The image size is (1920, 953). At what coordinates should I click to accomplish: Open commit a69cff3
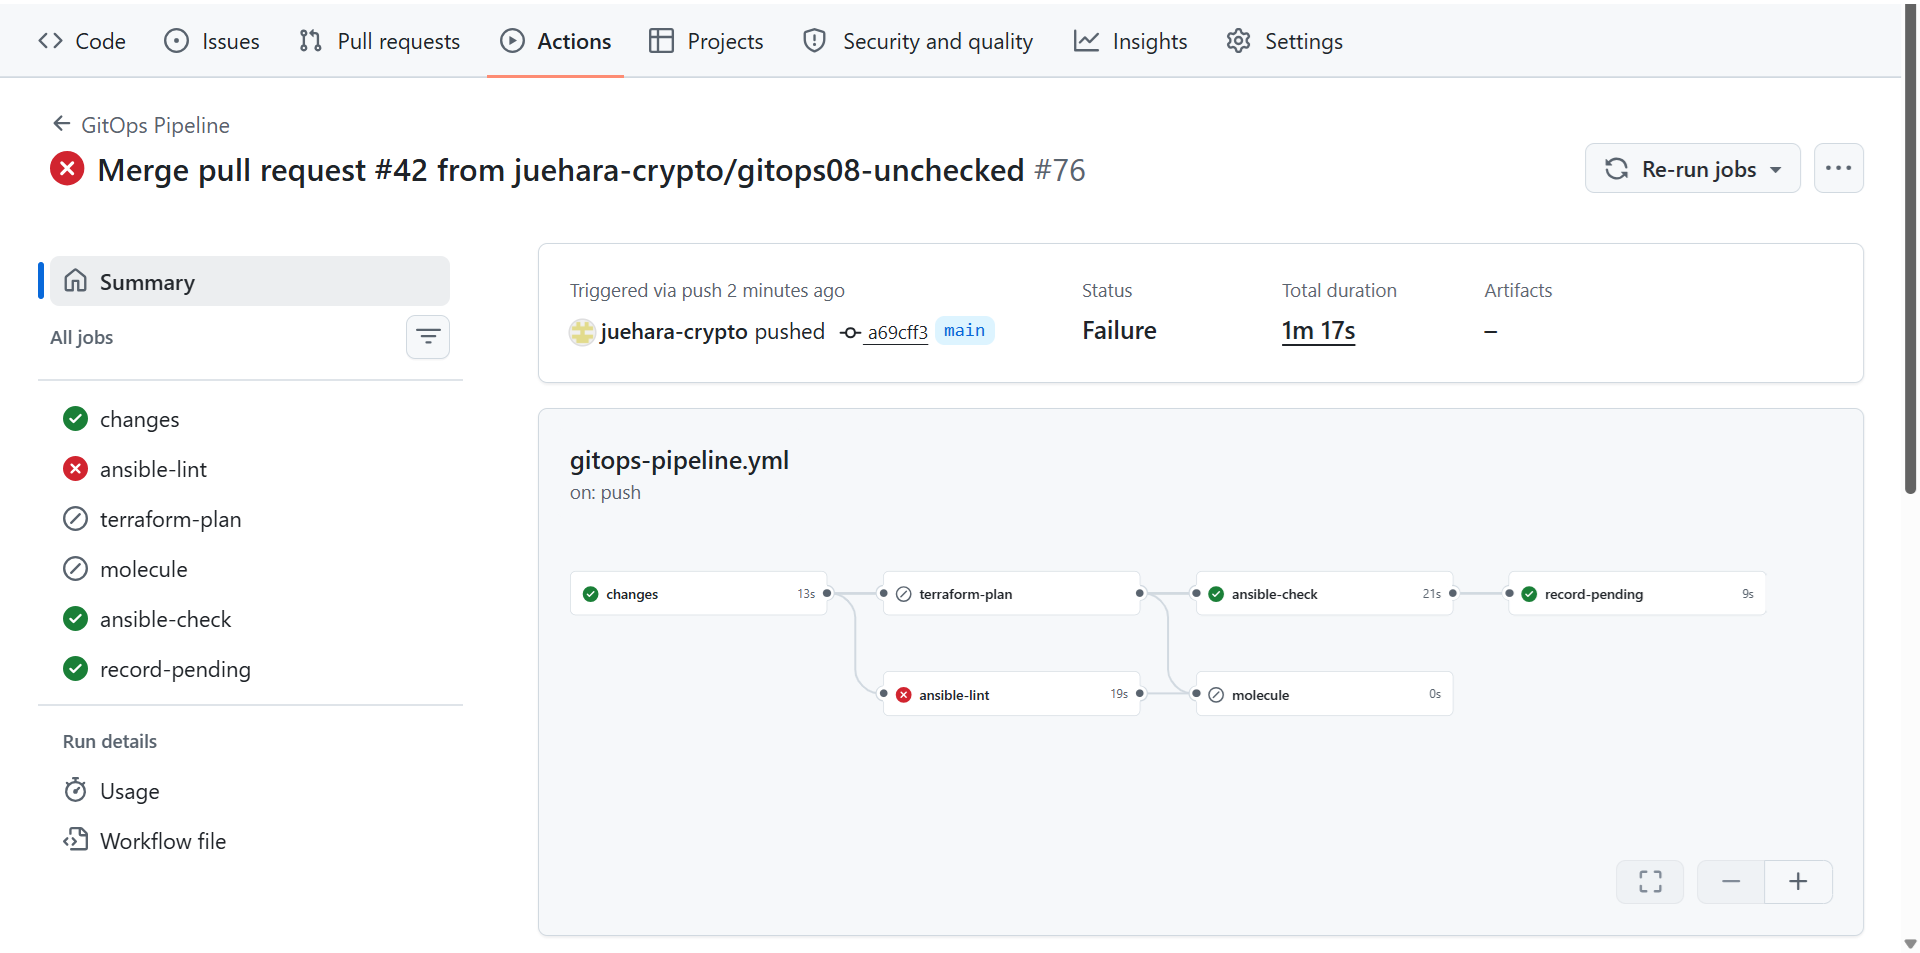coord(897,332)
